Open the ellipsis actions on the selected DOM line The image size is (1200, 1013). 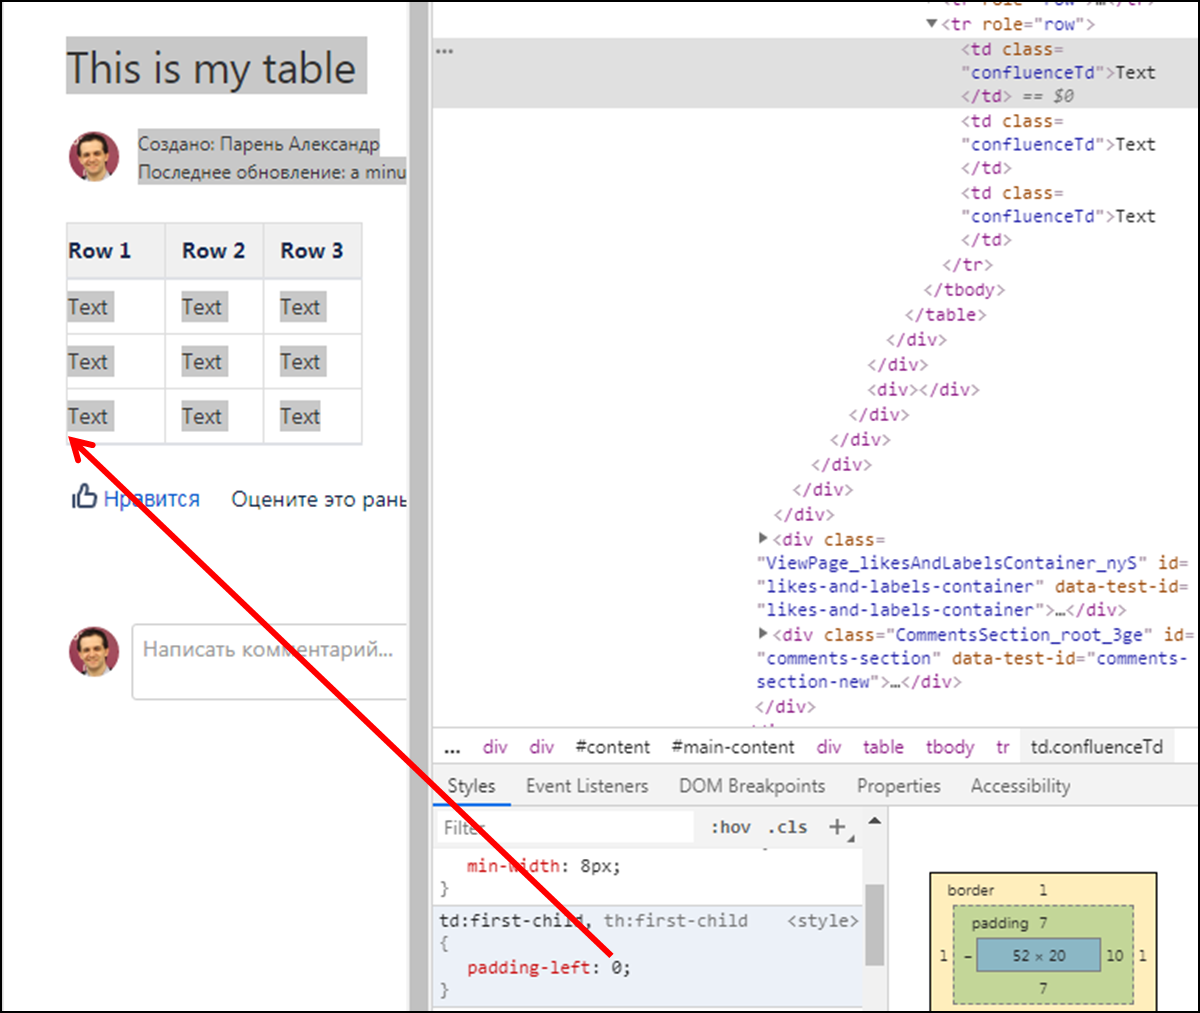coord(445,51)
